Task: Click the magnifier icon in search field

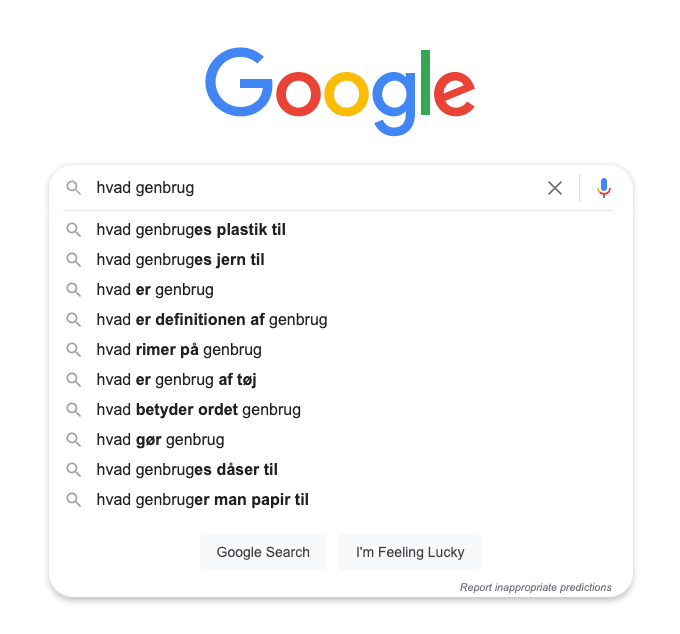Action: click(x=73, y=188)
